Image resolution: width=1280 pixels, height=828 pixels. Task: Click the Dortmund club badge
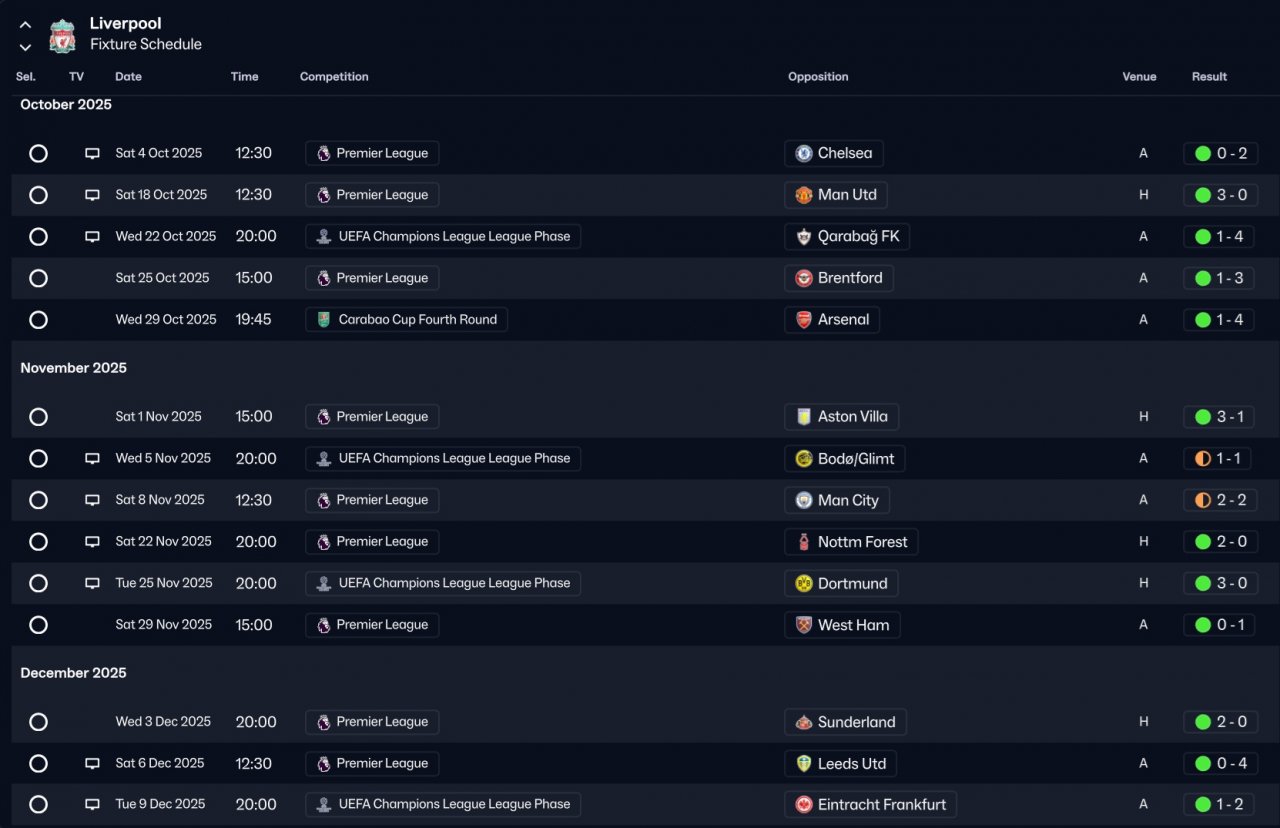[x=803, y=583]
